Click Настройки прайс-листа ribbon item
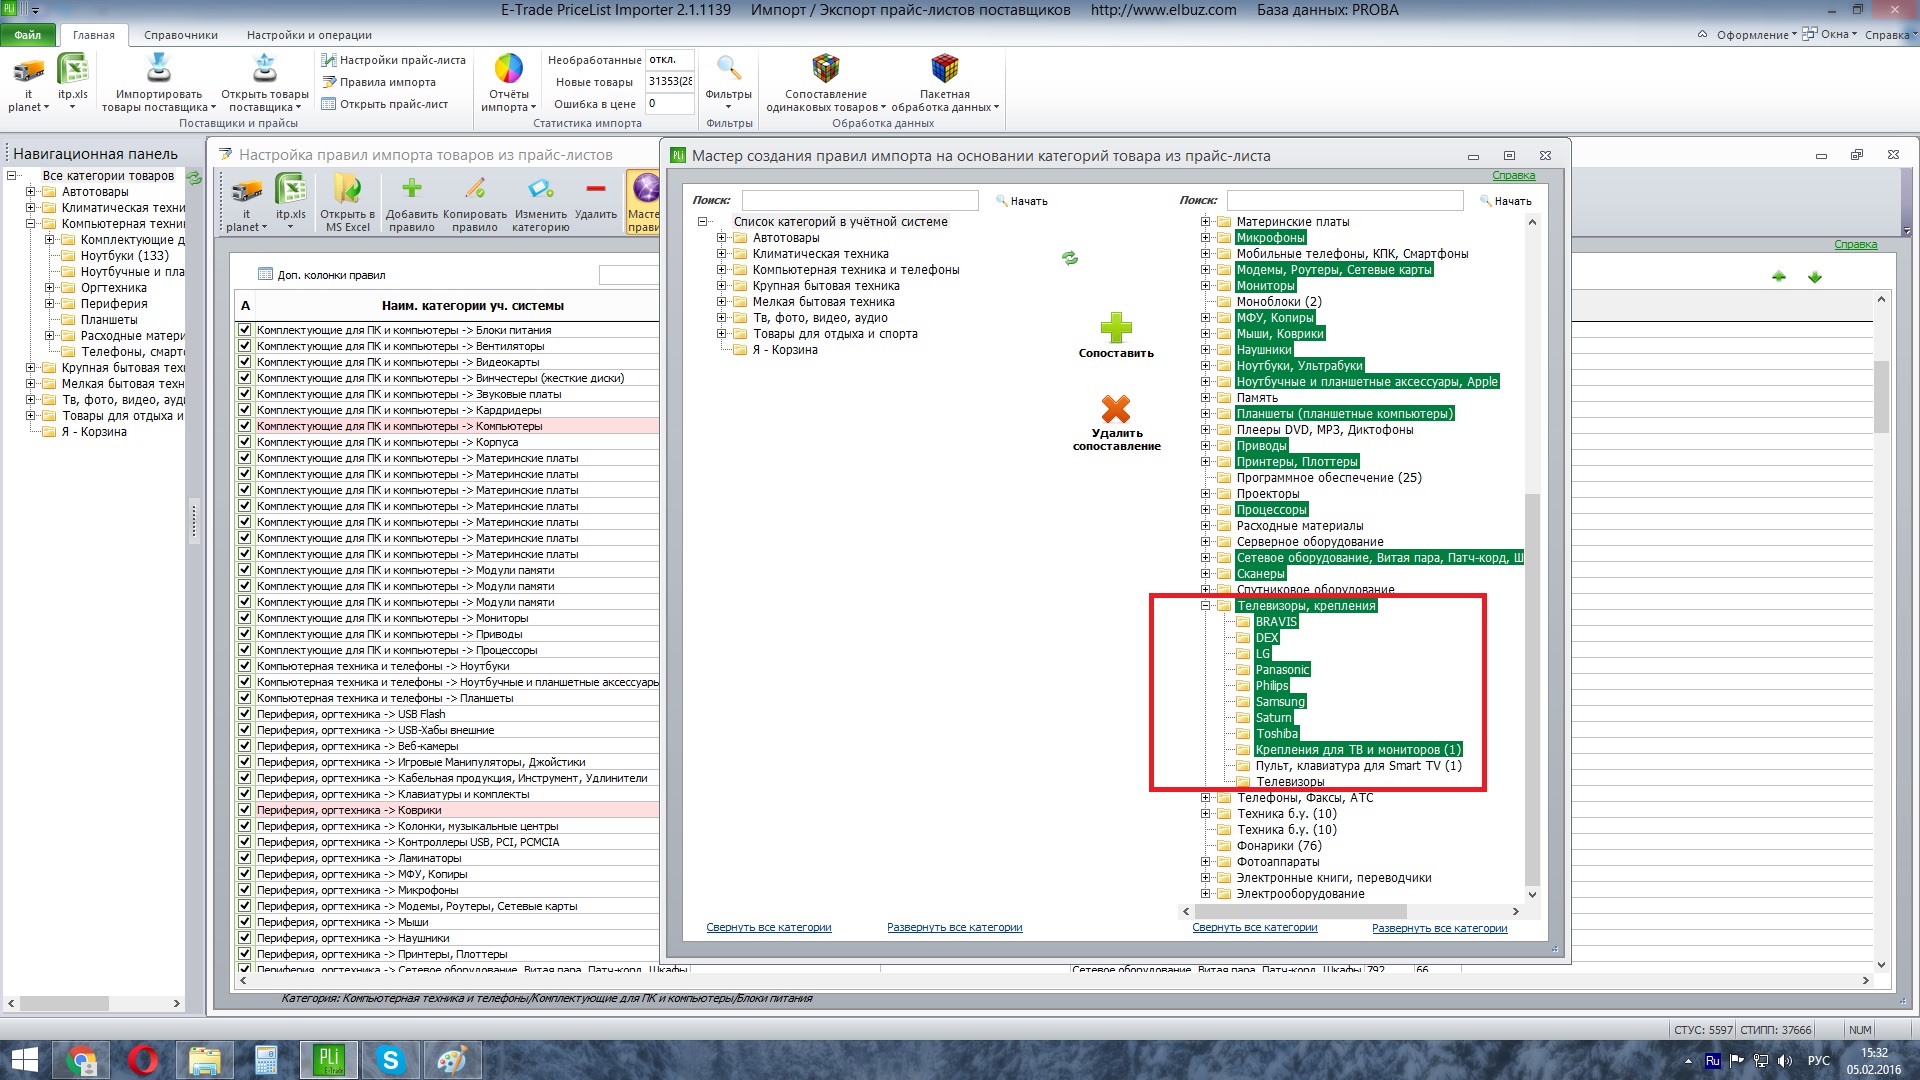This screenshot has width=1920, height=1080. point(394,60)
